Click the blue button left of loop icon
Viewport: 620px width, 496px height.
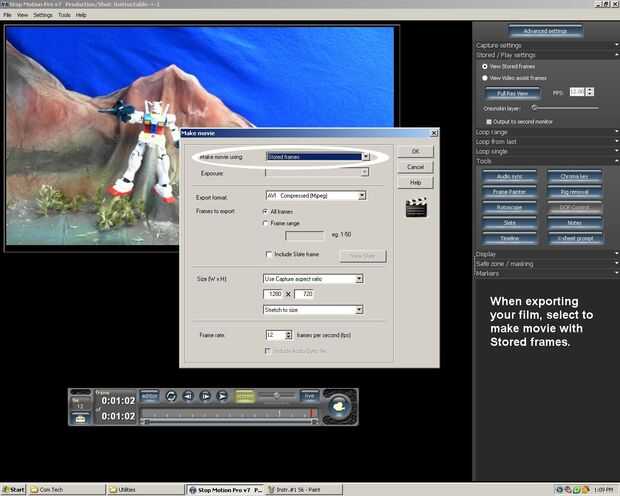[150, 396]
